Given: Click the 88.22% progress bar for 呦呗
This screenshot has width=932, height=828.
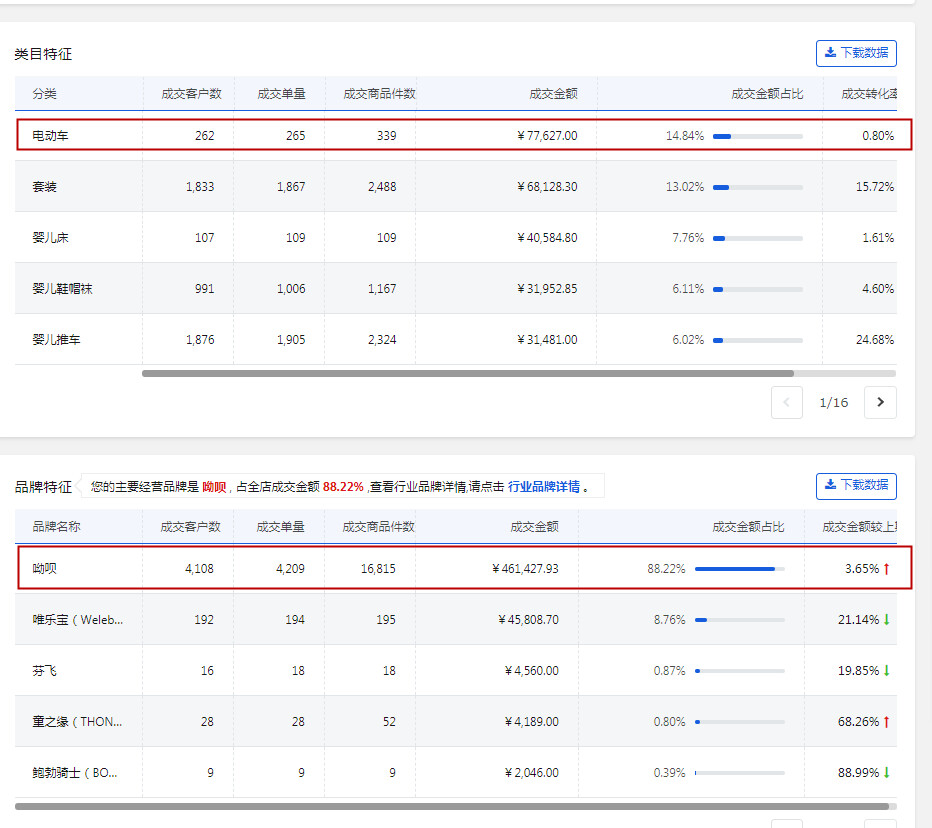Looking at the screenshot, I should point(739,568).
